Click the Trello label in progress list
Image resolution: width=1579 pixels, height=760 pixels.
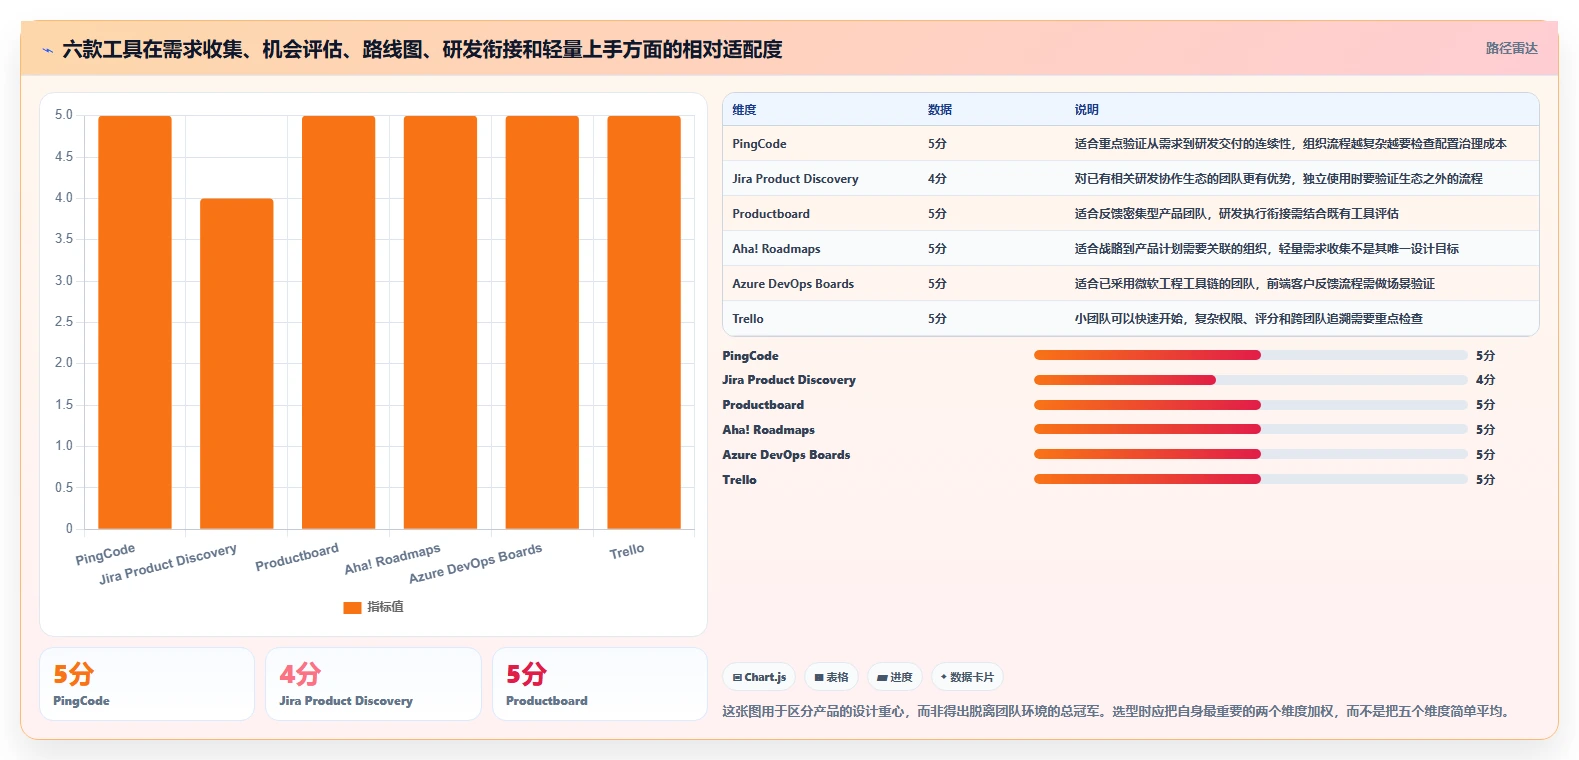coord(740,480)
